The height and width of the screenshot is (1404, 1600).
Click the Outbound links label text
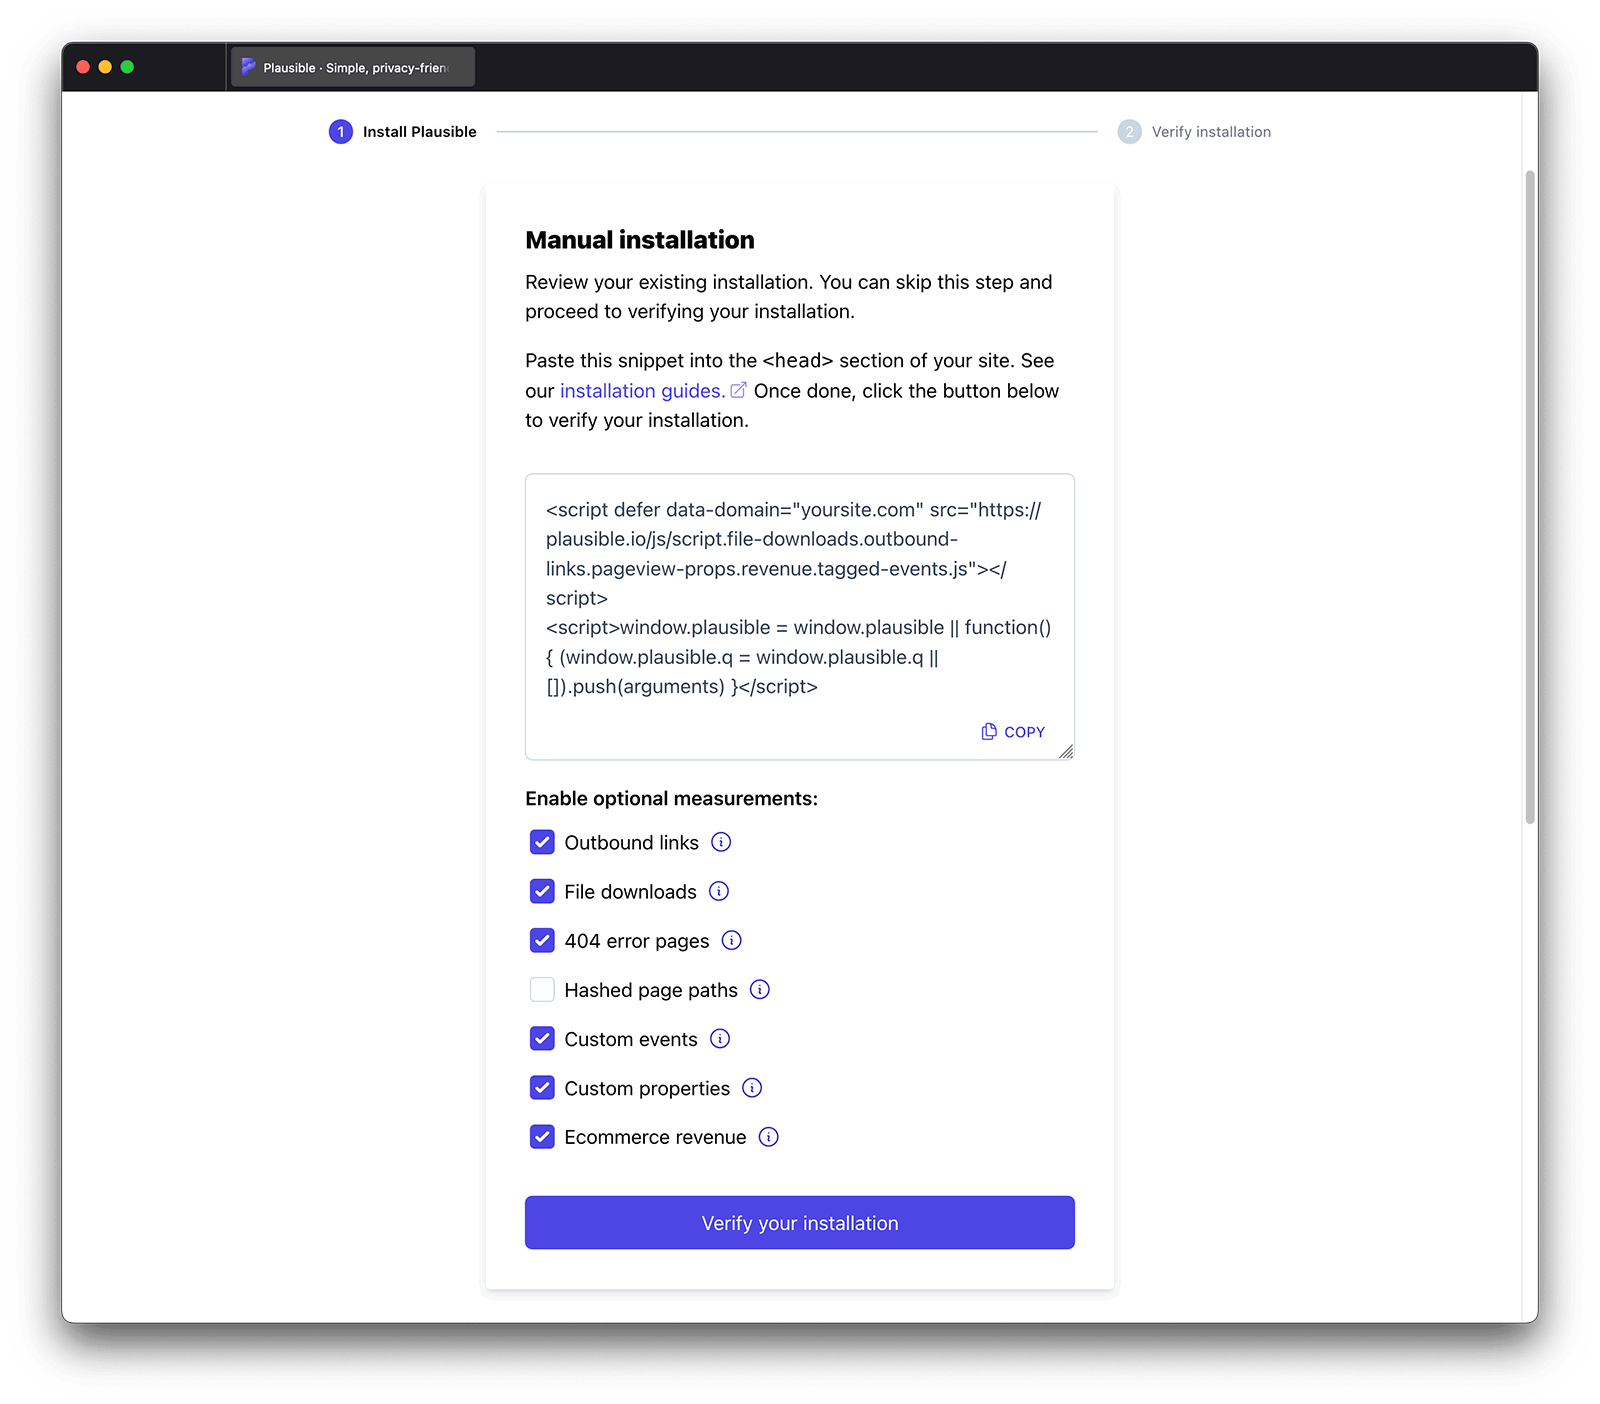point(631,843)
